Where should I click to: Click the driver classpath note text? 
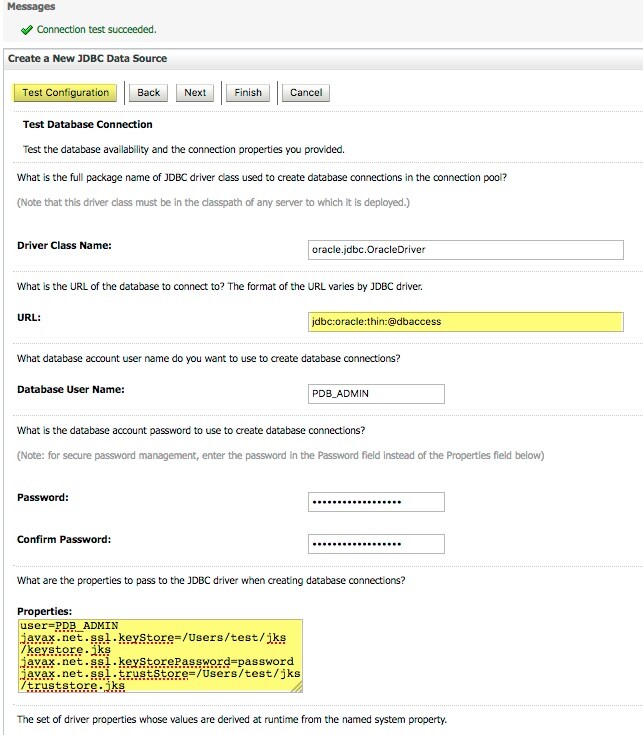tap(213, 202)
